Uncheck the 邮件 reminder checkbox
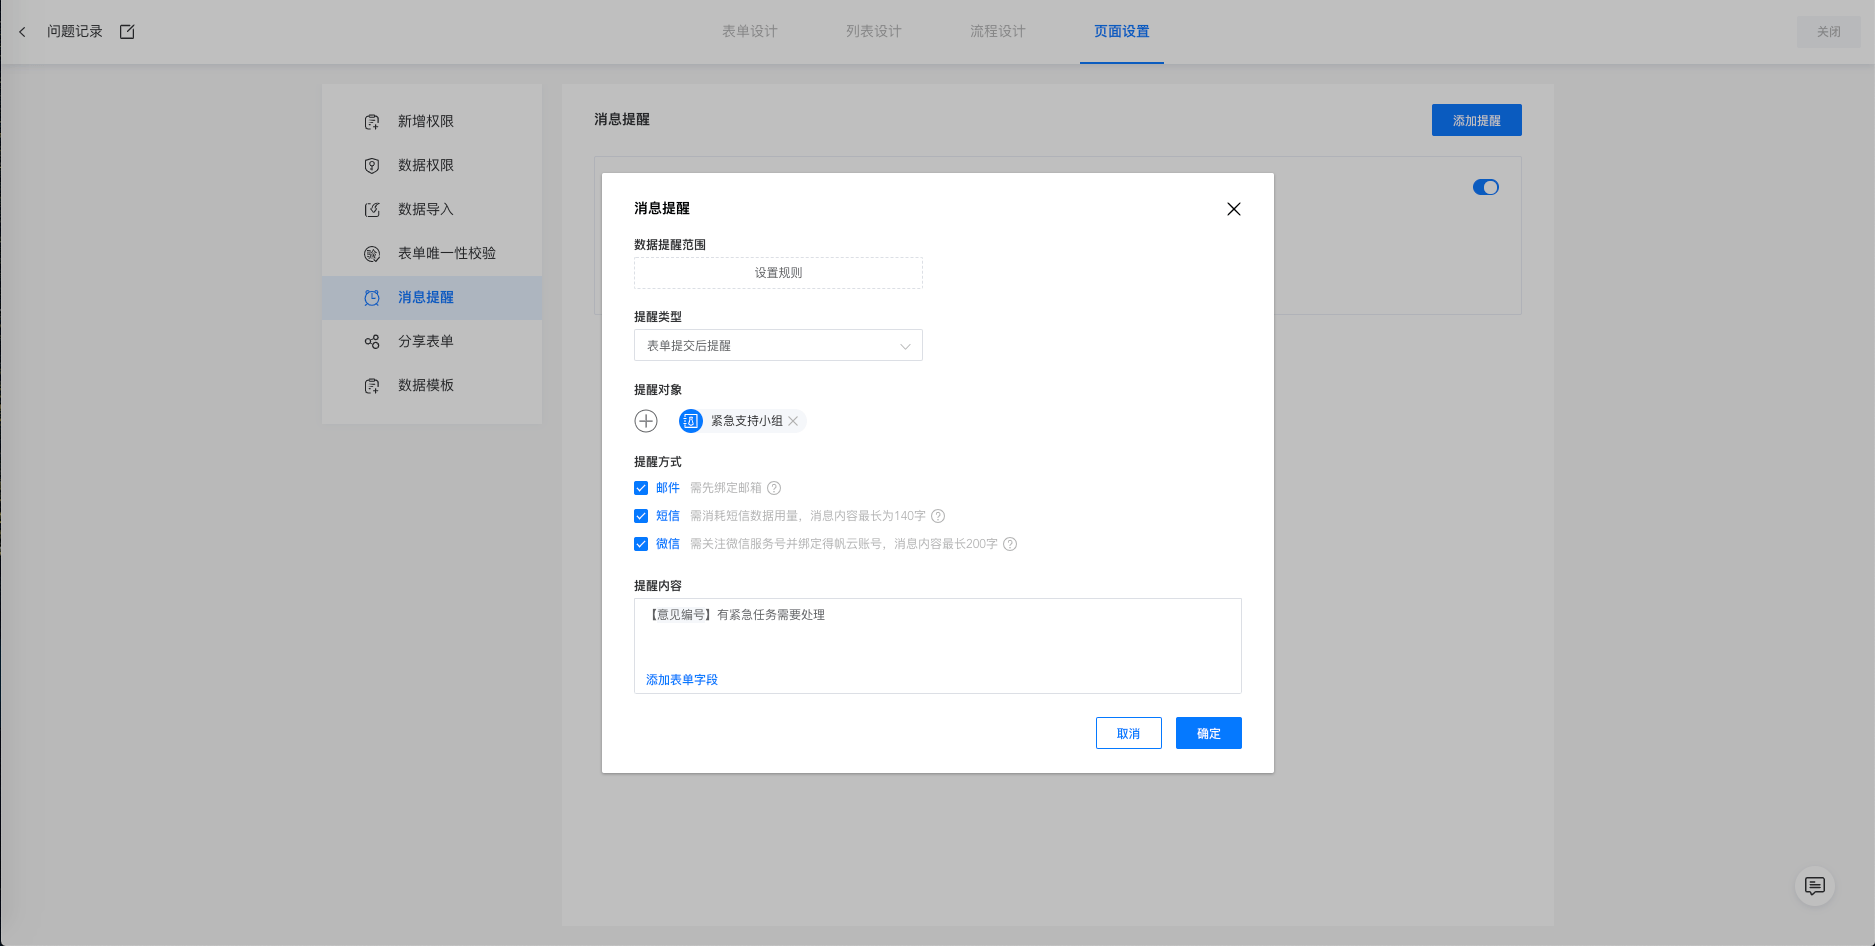Image resolution: width=1875 pixels, height=946 pixels. click(x=641, y=488)
